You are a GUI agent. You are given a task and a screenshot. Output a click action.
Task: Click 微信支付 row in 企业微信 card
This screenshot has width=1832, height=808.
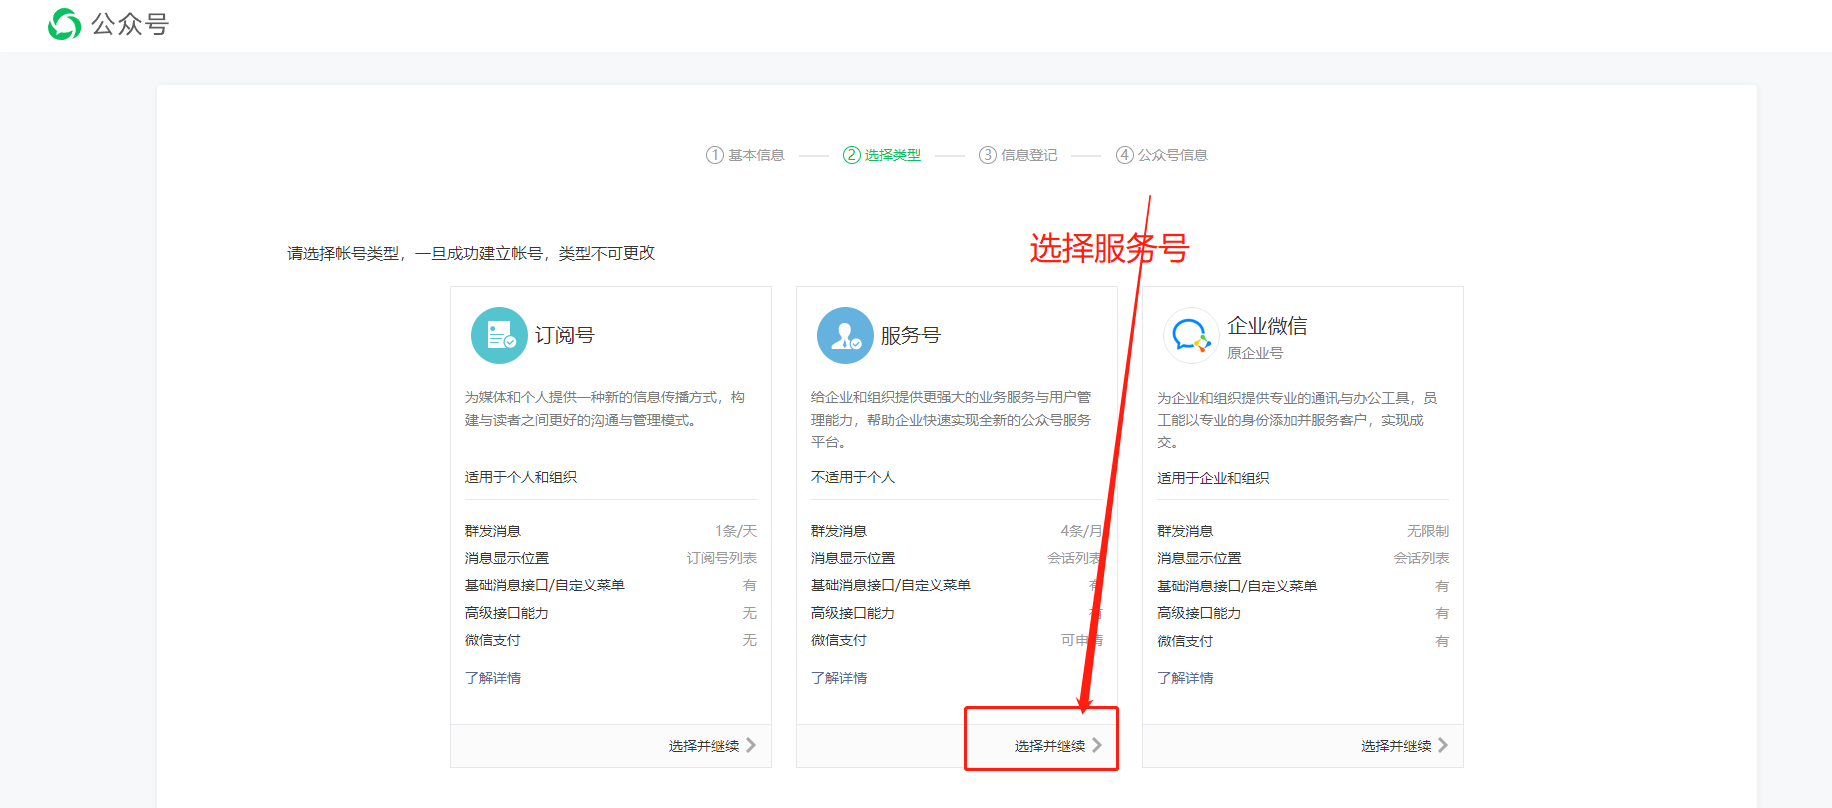1303,641
